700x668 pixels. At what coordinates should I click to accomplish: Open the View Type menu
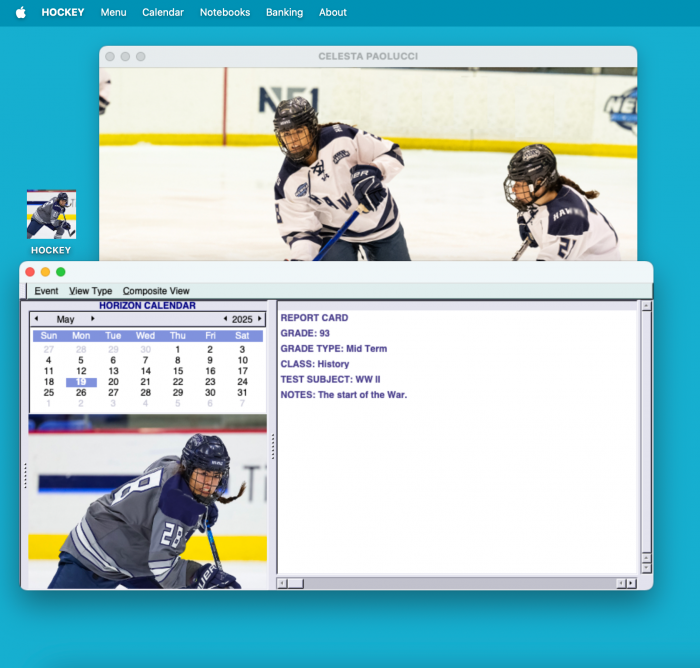pyautogui.click(x=90, y=291)
